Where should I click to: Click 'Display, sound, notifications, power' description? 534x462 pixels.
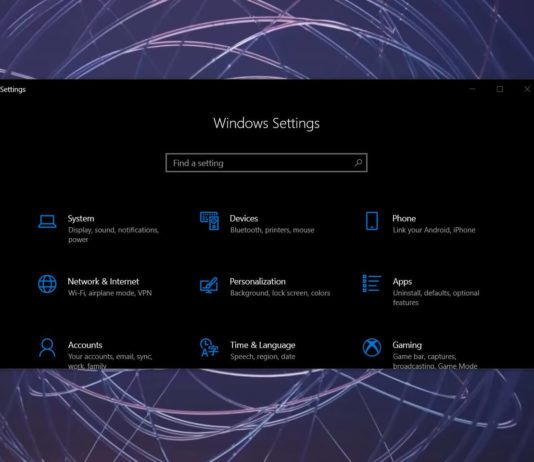pyautogui.click(x=113, y=235)
